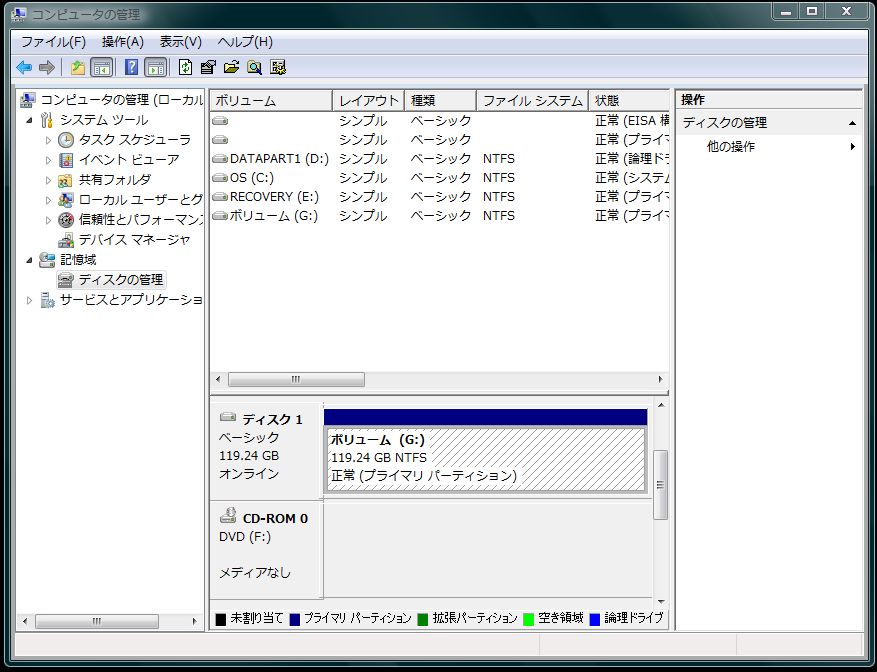Collapse the システム ツール tree node
The height and width of the screenshot is (672, 877).
coord(30,120)
